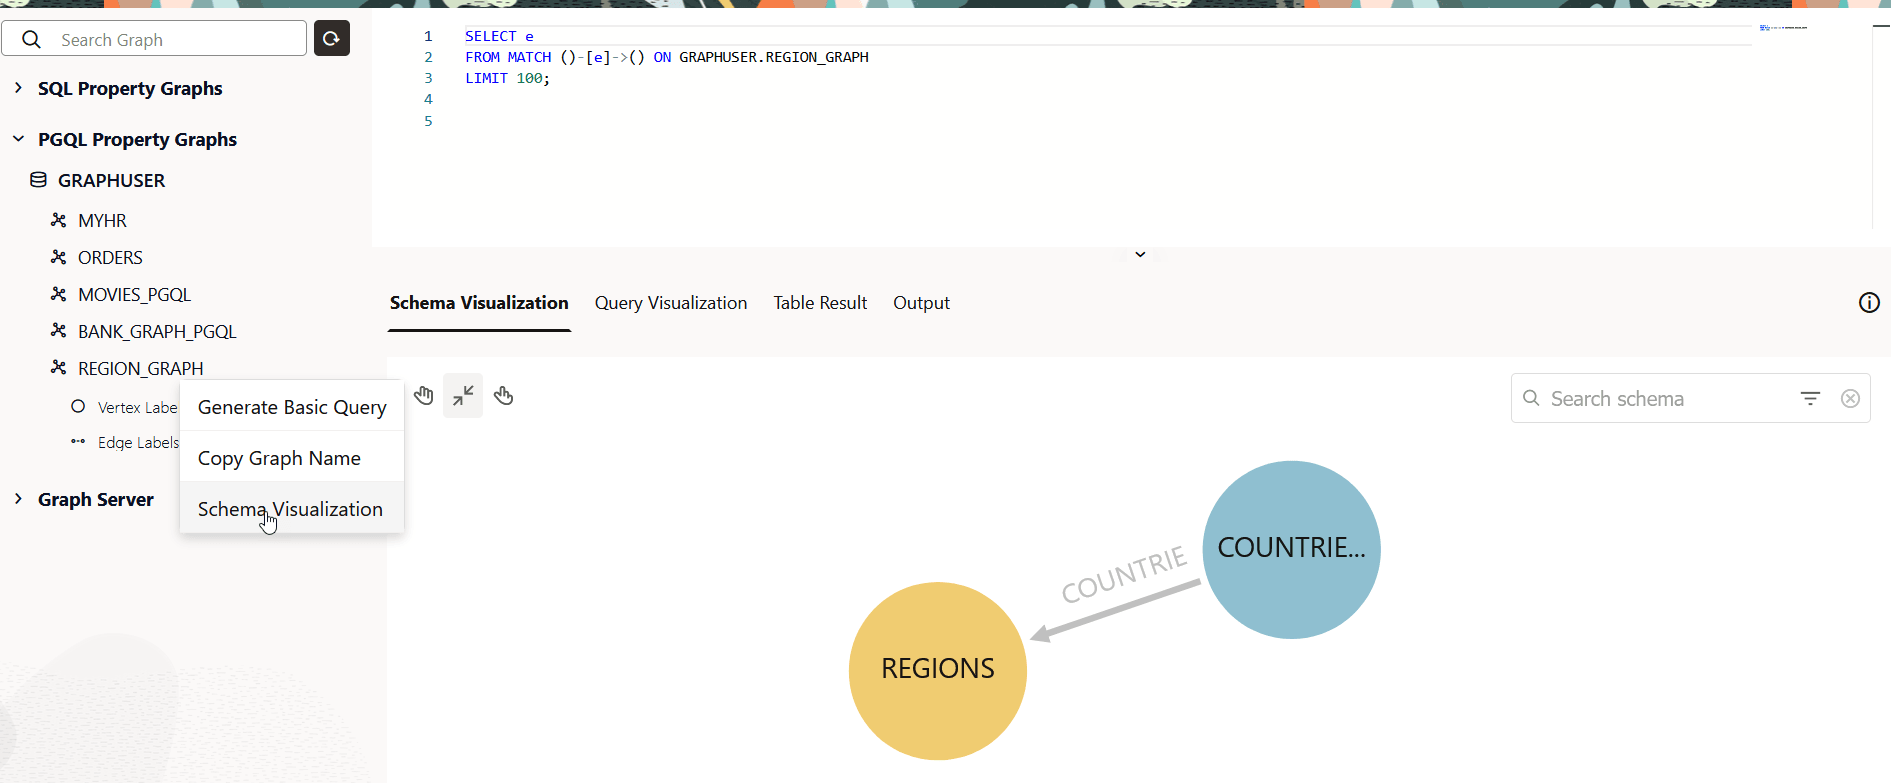The height and width of the screenshot is (783, 1891).
Task: Click the SELECT e line in query editor
Action: [499, 36]
